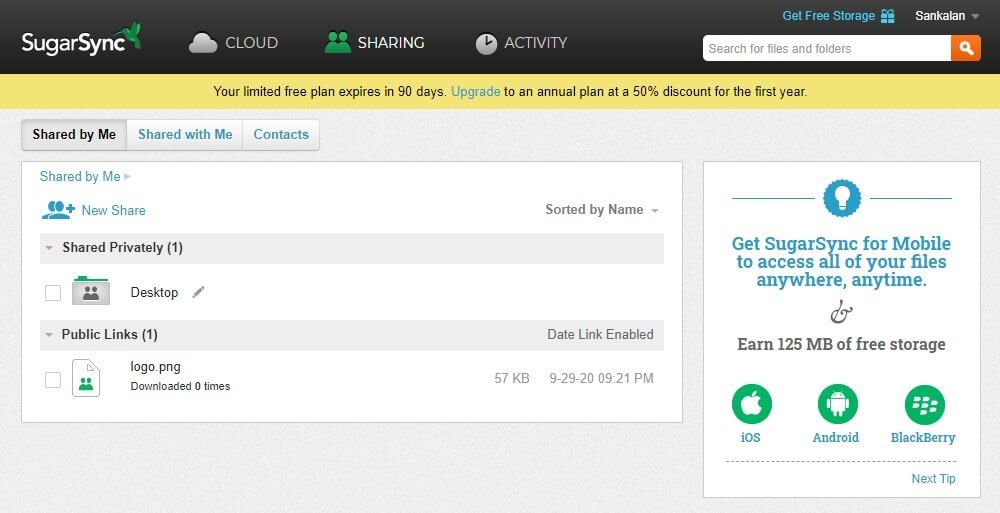Viewport: 1000px width, 513px height.
Task: Click the Android text link
Action: pyautogui.click(x=835, y=438)
